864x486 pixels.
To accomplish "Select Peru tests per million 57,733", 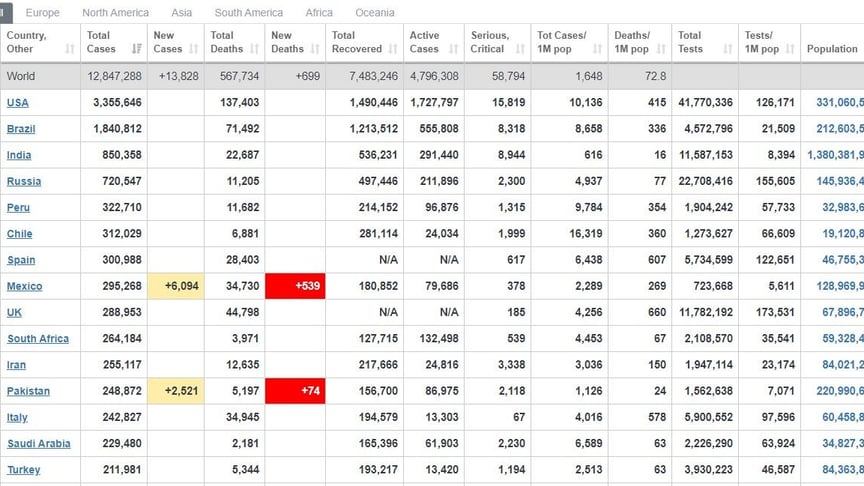I will pyautogui.click(x=778, y=208).
